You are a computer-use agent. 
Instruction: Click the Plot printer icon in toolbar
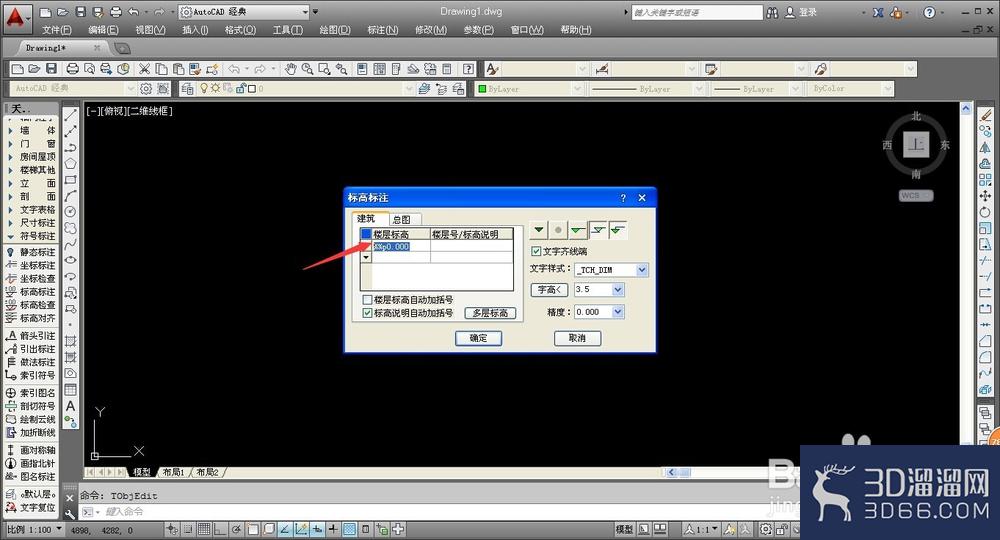click(73, 69)
